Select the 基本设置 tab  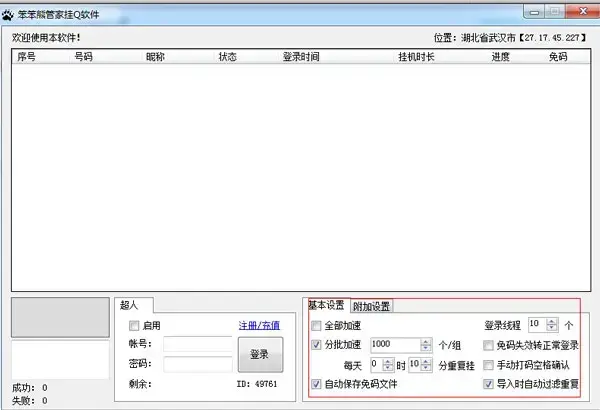click(327, 305)
